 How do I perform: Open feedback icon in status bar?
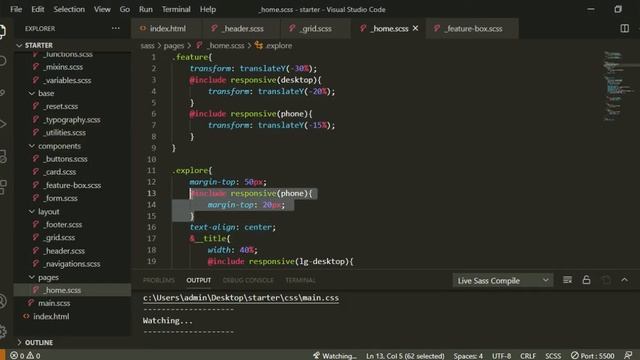point(628,356)
